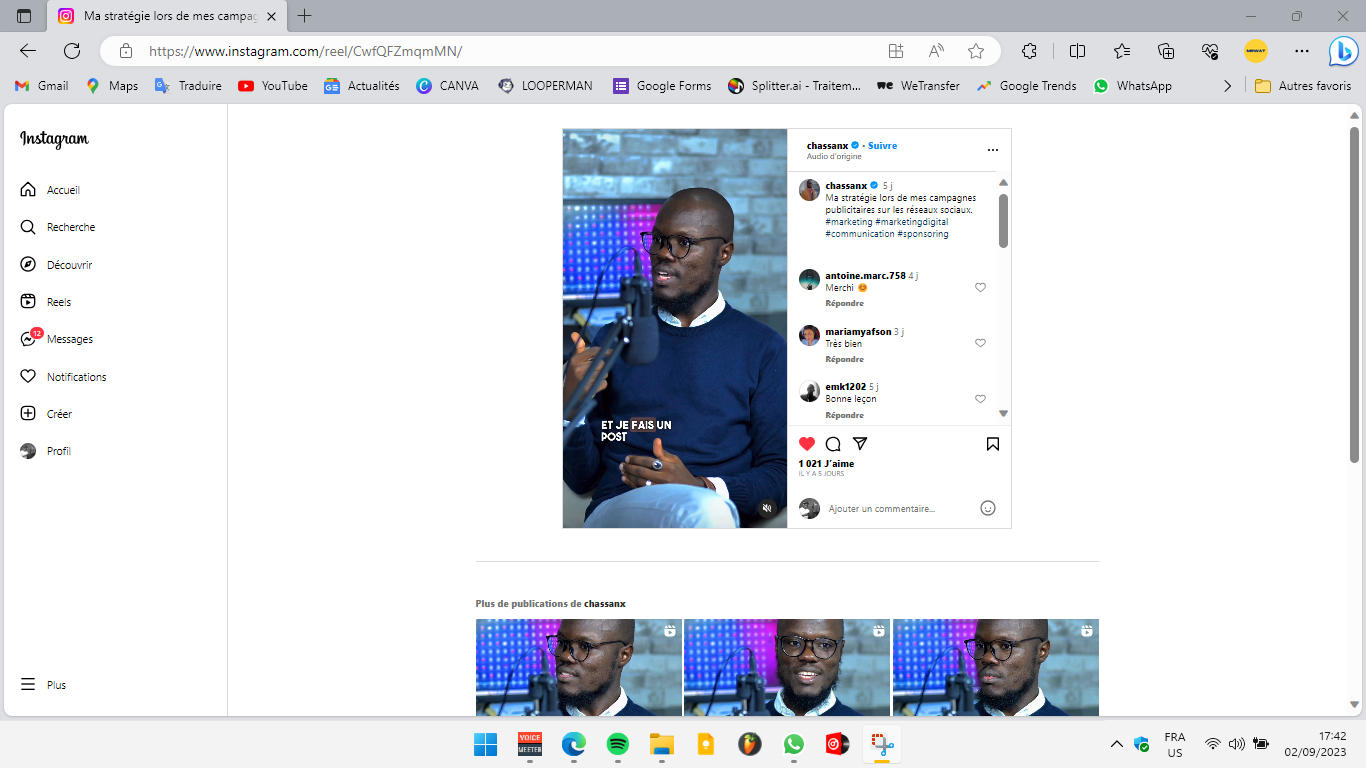Click the Ajouter un commentaire field
Screen dimensions: 1366x768
pyautogui.click(x=895, y=509)
